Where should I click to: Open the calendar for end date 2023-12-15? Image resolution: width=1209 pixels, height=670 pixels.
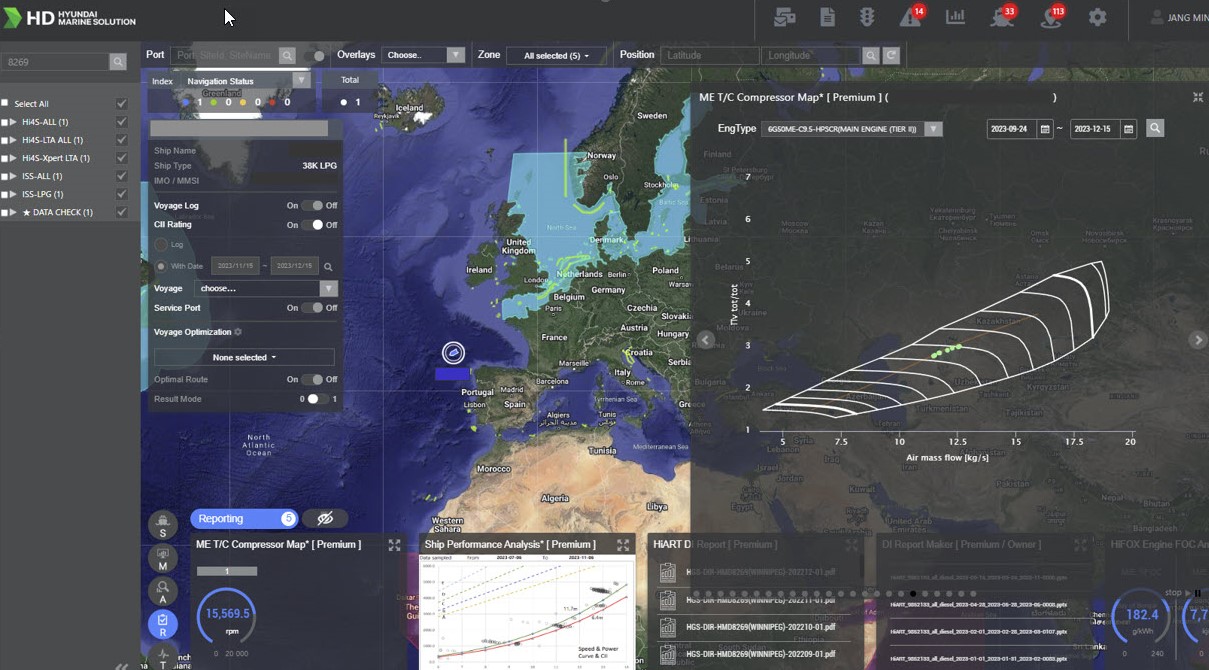[x=1129, y=129]
